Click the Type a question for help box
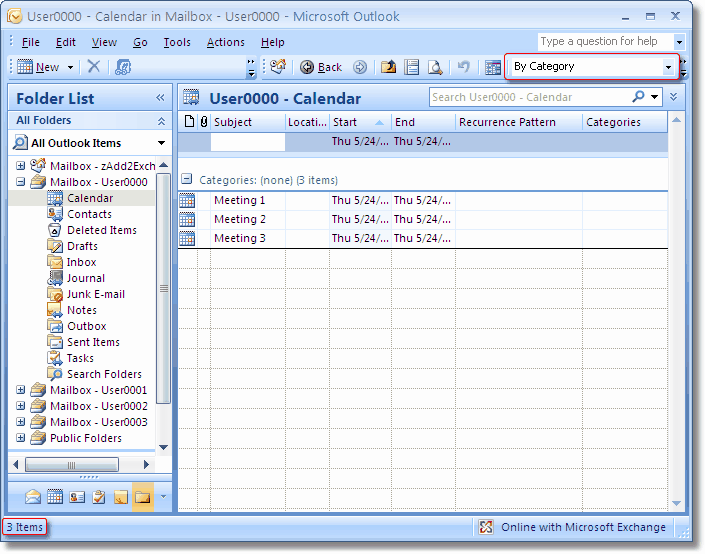Viewport: 705px width, 554px height. tap(605, 41)
